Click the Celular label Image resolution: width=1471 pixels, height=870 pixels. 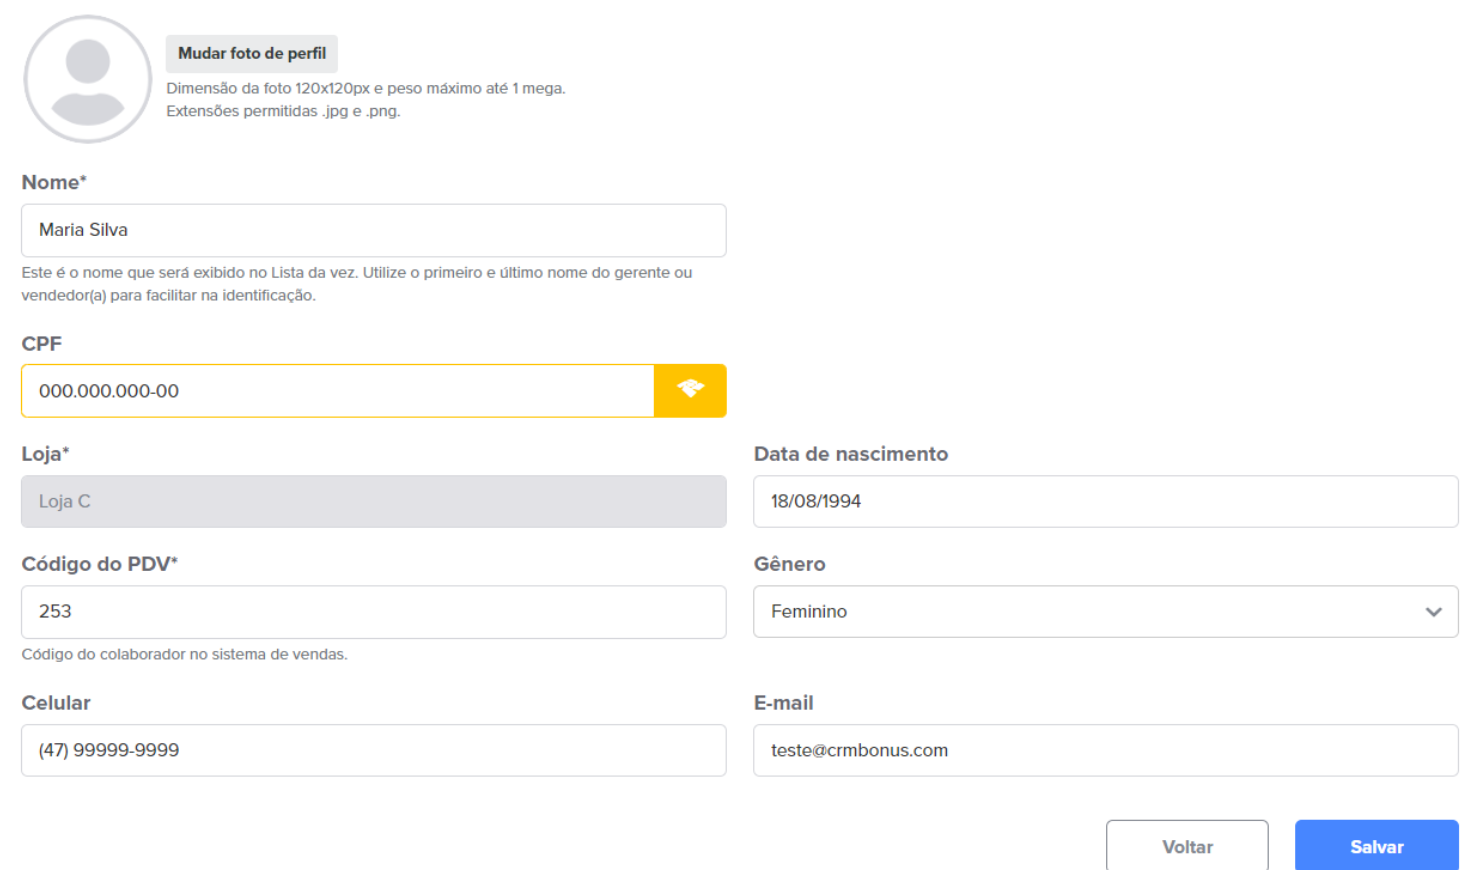[x=56, y=703]
